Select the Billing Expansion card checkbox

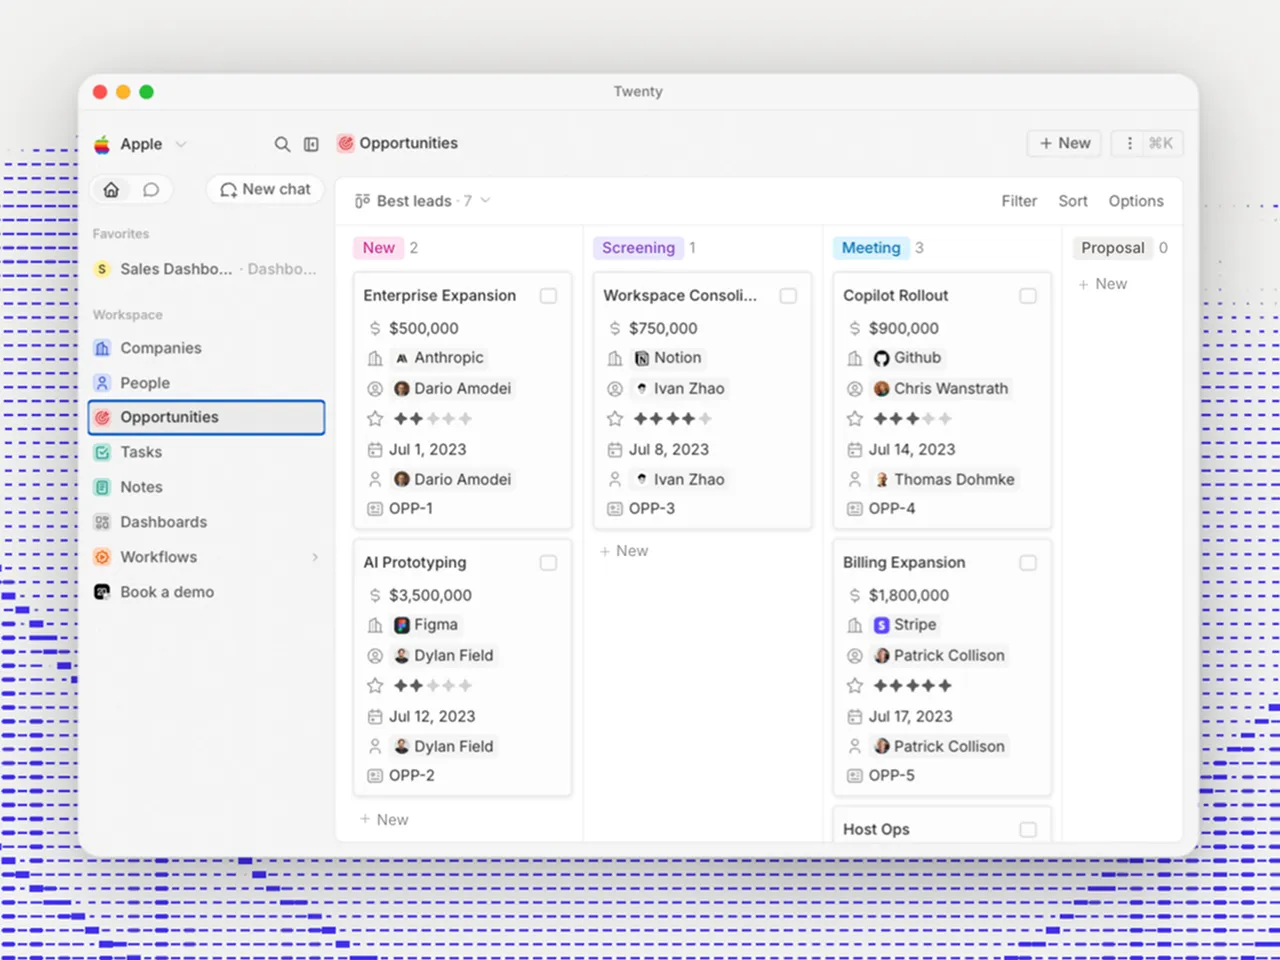[x=1028, y=563]
